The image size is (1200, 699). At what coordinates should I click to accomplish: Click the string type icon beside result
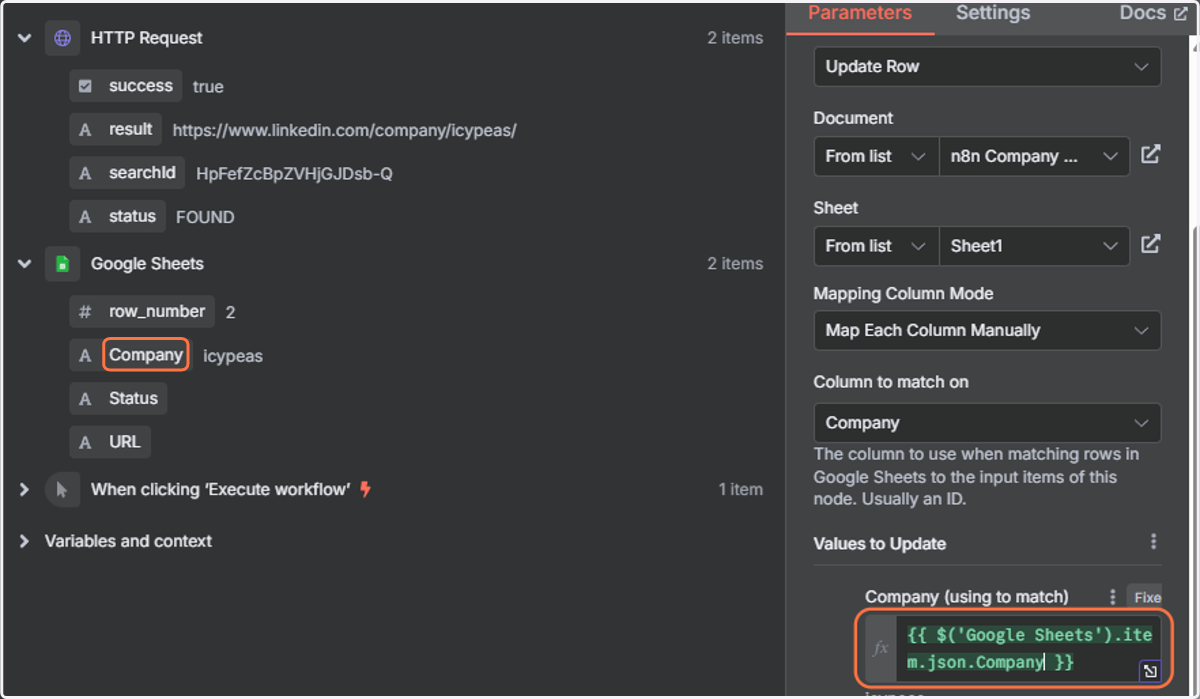85,130
